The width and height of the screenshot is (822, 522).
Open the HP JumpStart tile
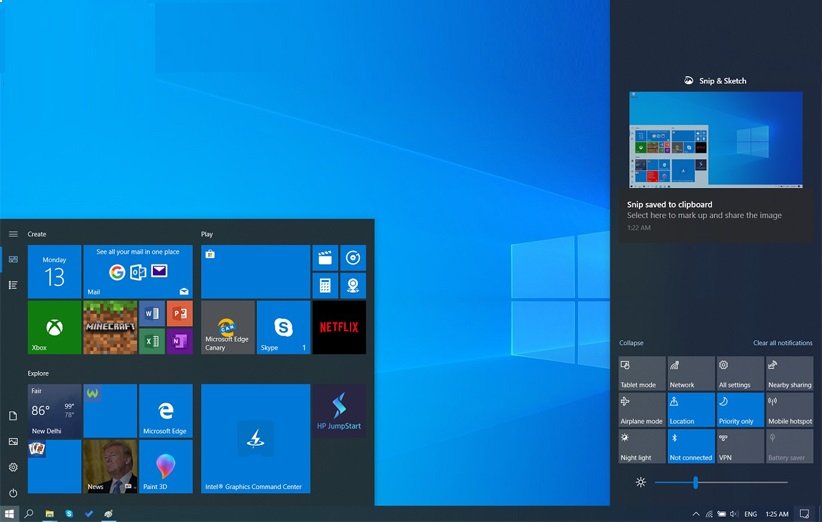(339, 411)
